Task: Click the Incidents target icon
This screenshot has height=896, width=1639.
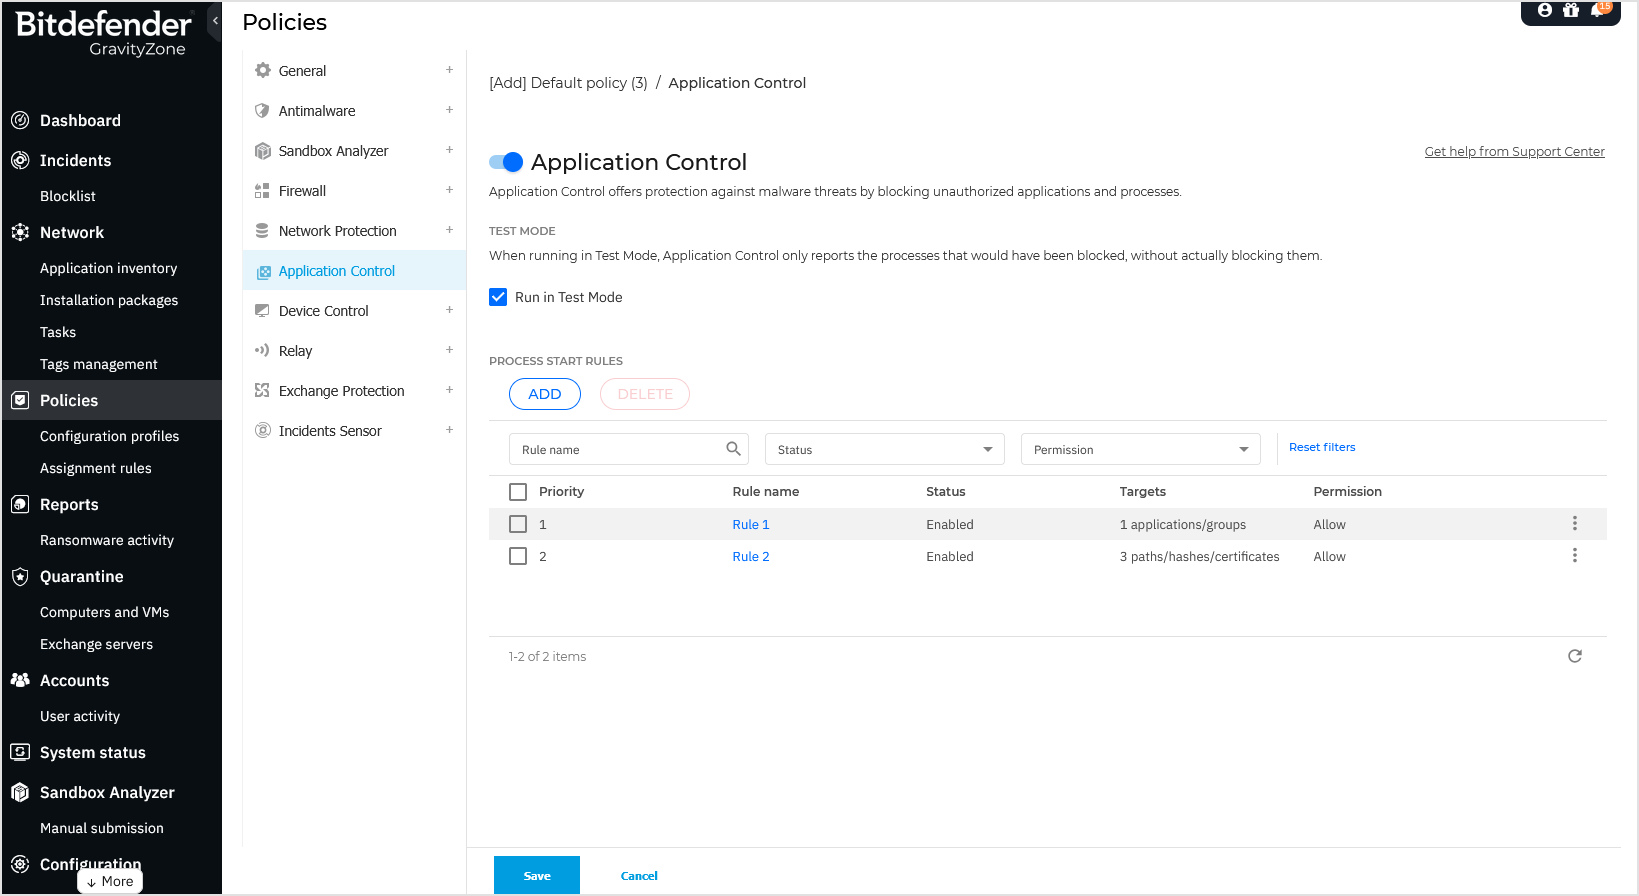Action: 20,160
